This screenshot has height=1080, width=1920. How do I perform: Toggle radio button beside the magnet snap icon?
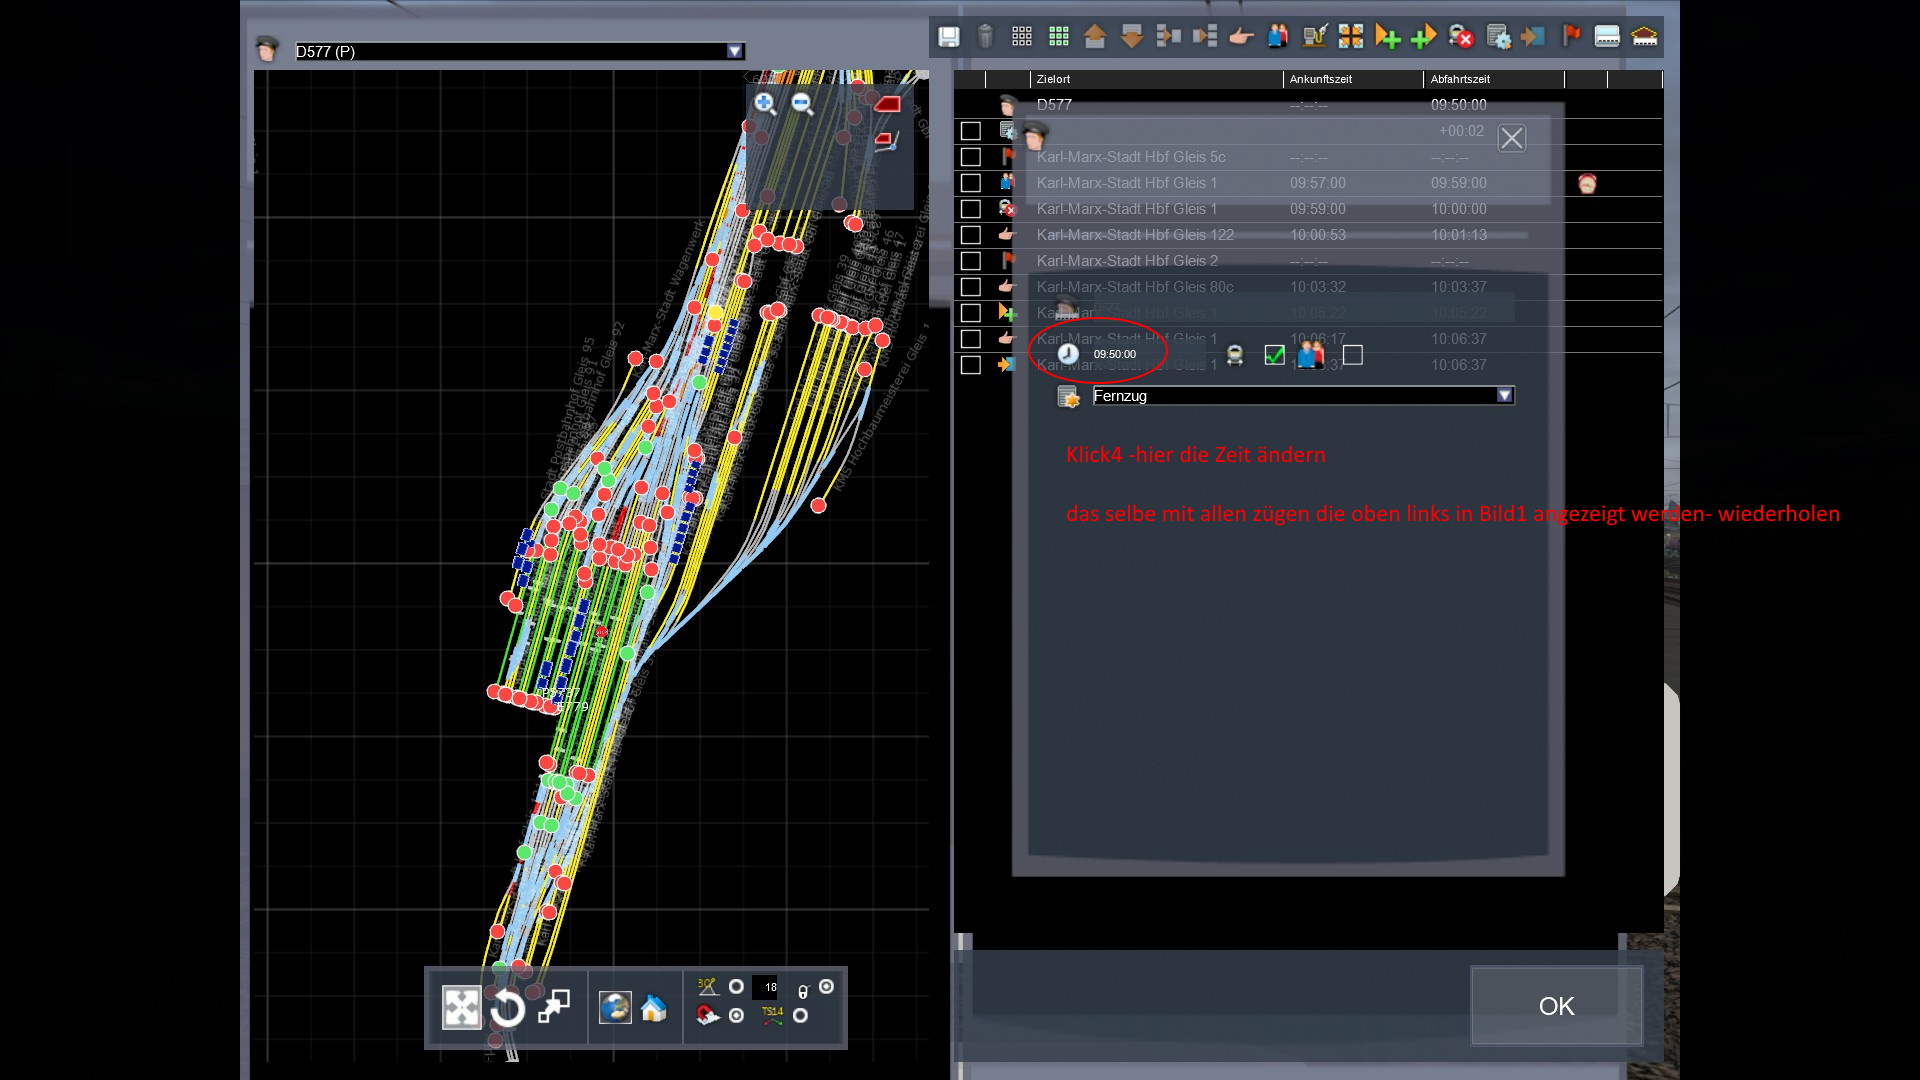tap(736, 1016)
